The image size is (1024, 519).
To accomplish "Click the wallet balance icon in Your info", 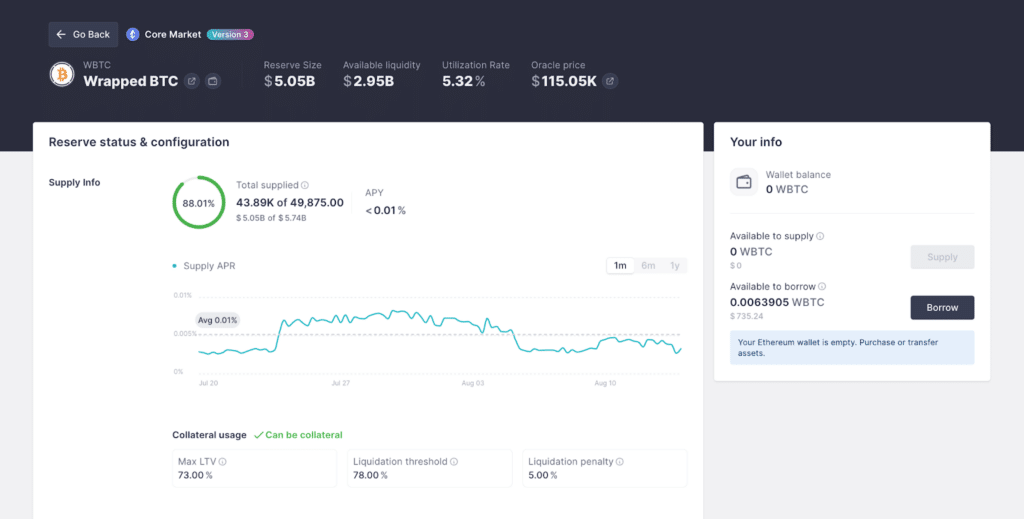I will click(x=744, y=182).
